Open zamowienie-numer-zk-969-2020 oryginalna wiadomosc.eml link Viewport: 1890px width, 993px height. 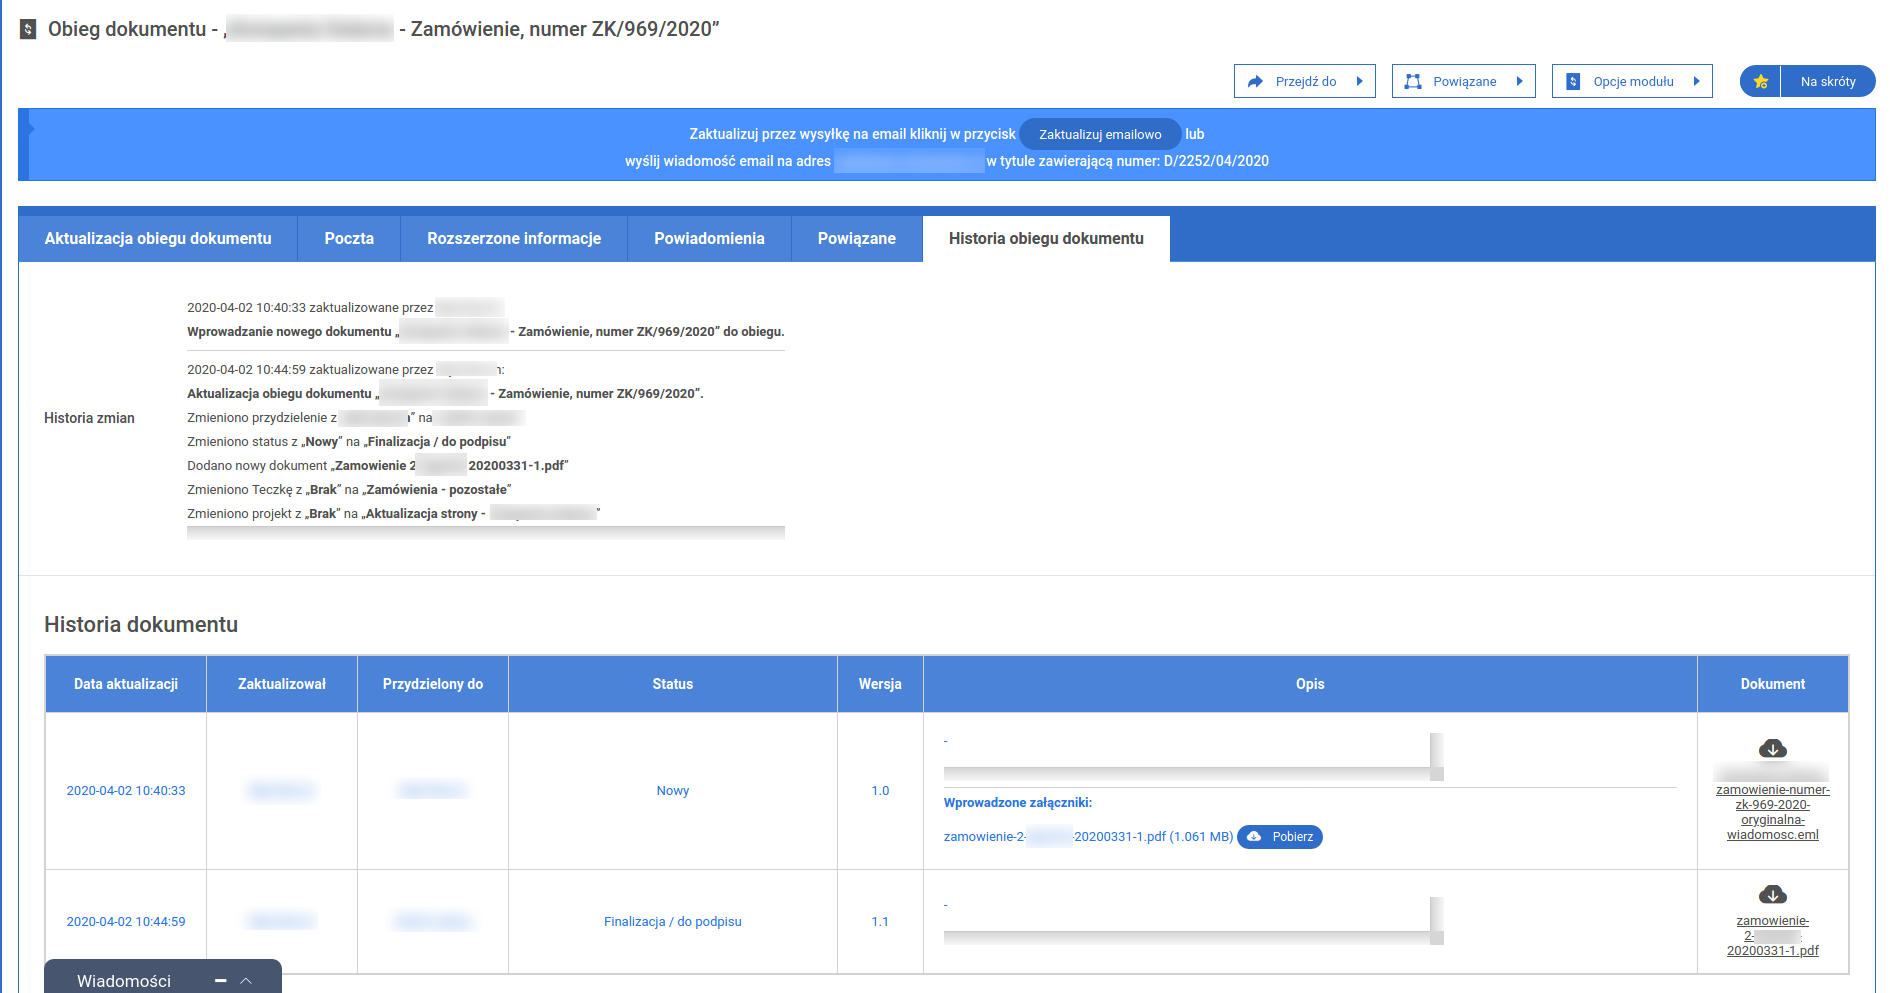1772,812
